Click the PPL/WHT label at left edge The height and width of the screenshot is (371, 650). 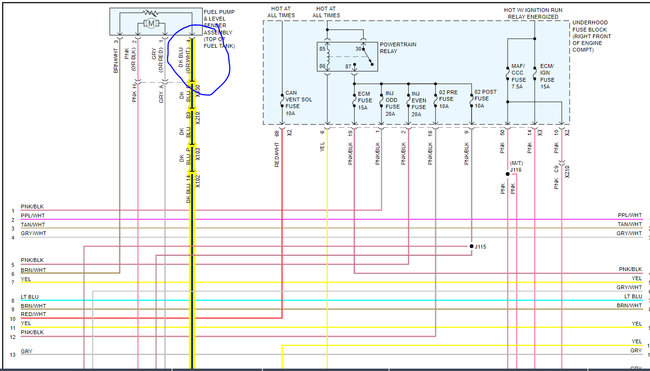click(x=33, y=216)
